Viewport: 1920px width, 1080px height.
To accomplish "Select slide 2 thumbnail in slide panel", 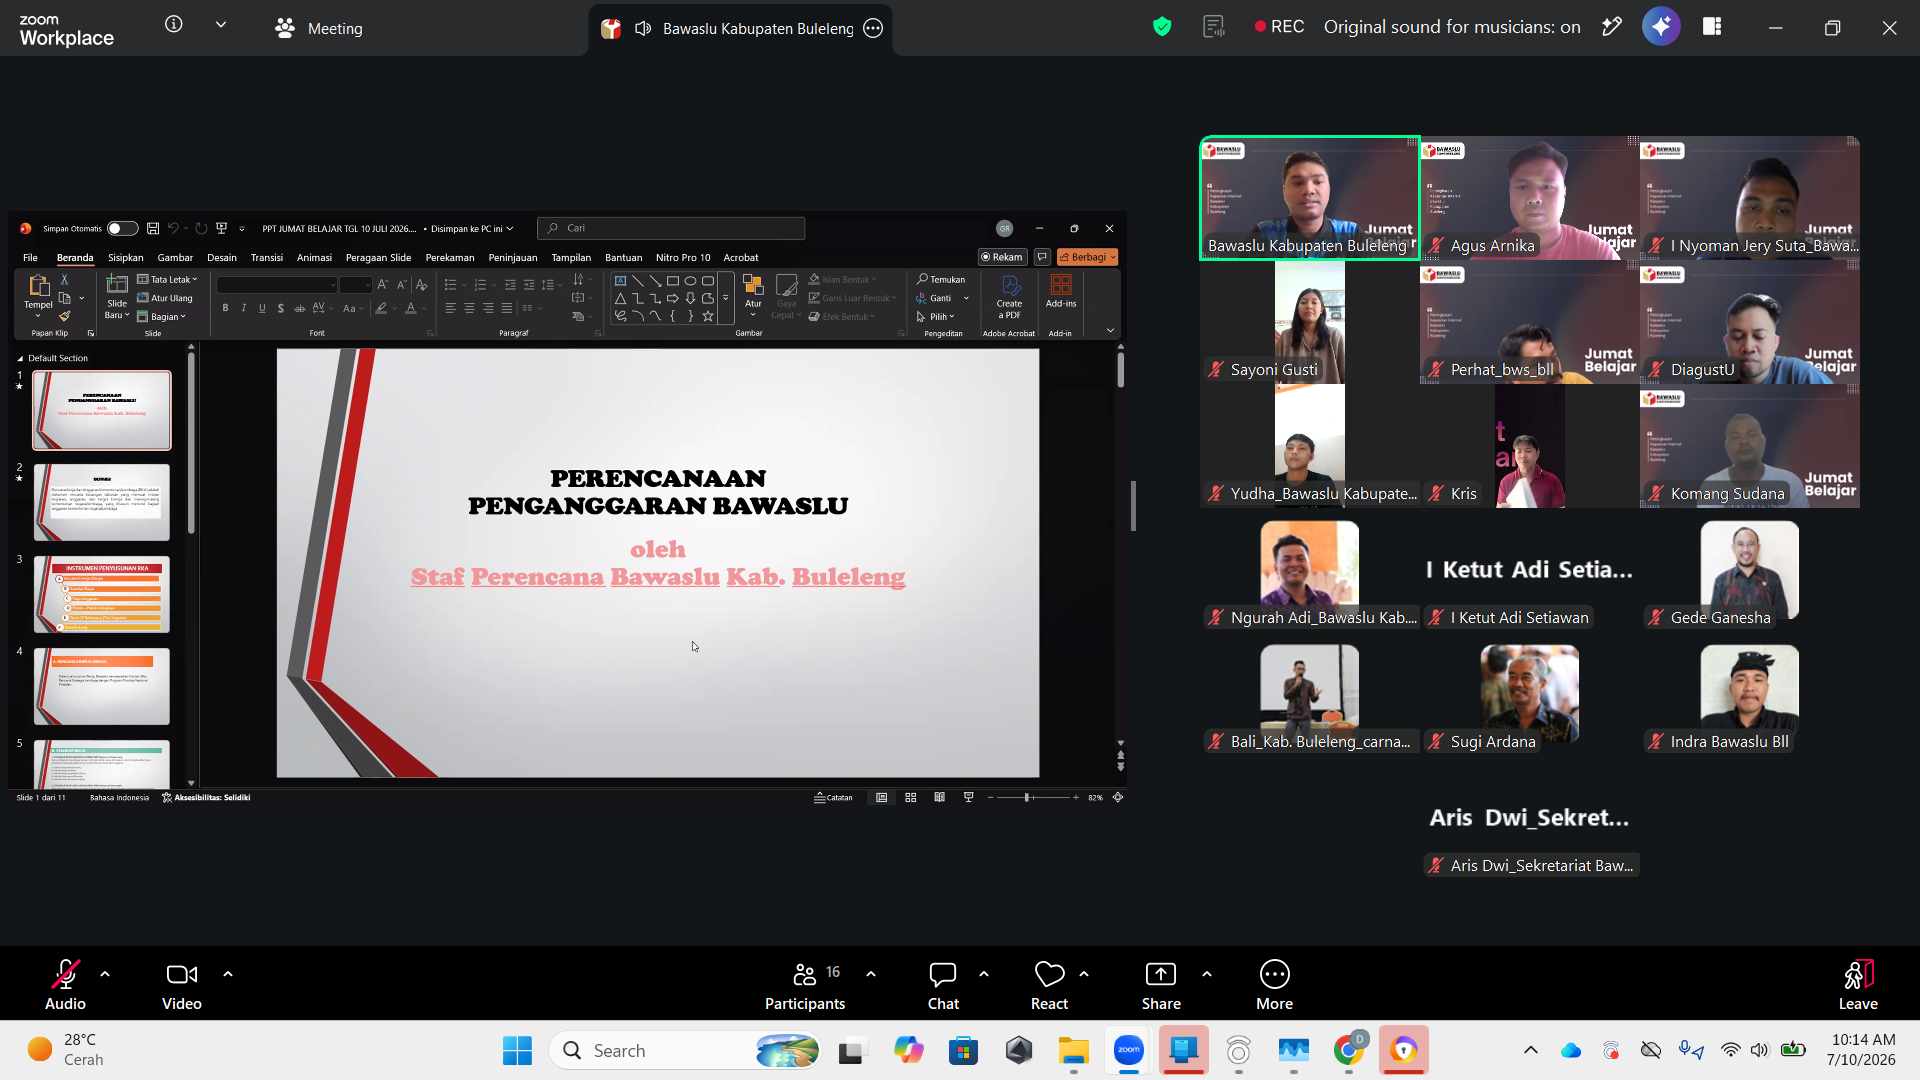I will (x=102, y=502).
